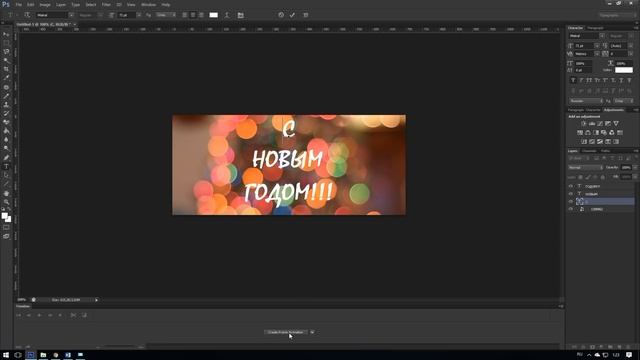This screenshot has width=640, height=360.
Task: Click the Untitled-1 document tab
Action: 44,24
